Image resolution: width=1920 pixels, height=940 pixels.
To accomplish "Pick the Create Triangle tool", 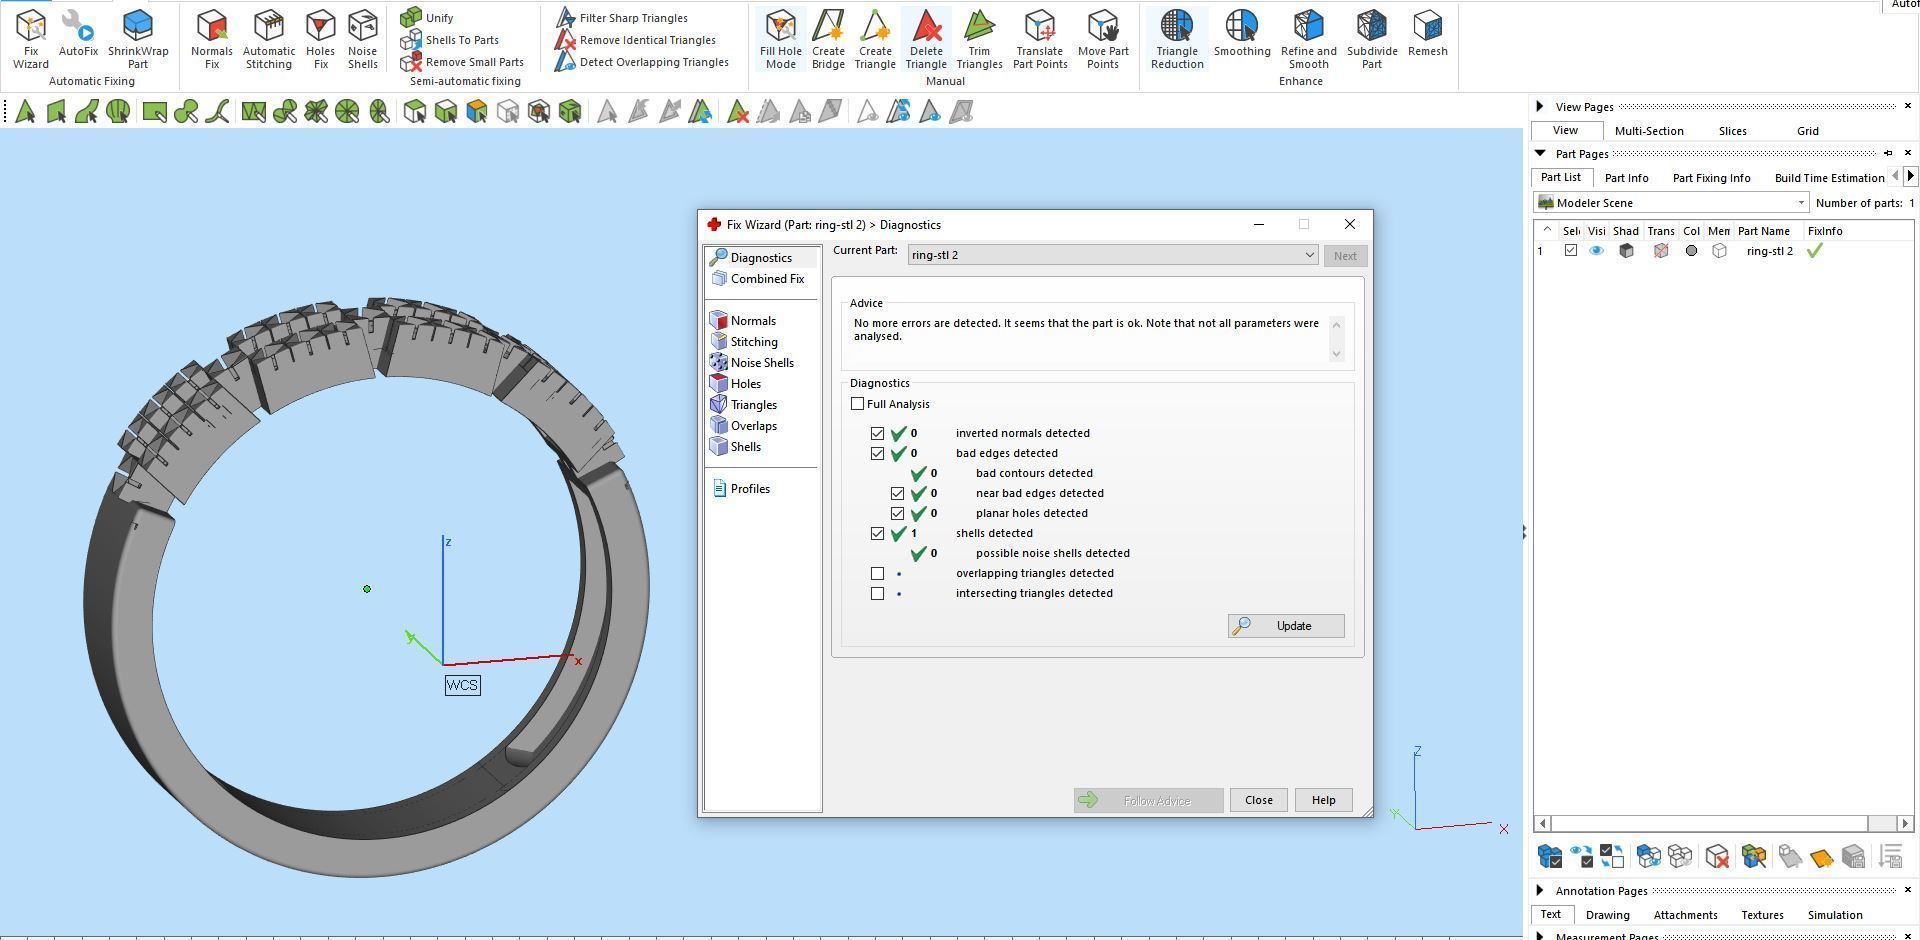I will click(875, 40).
